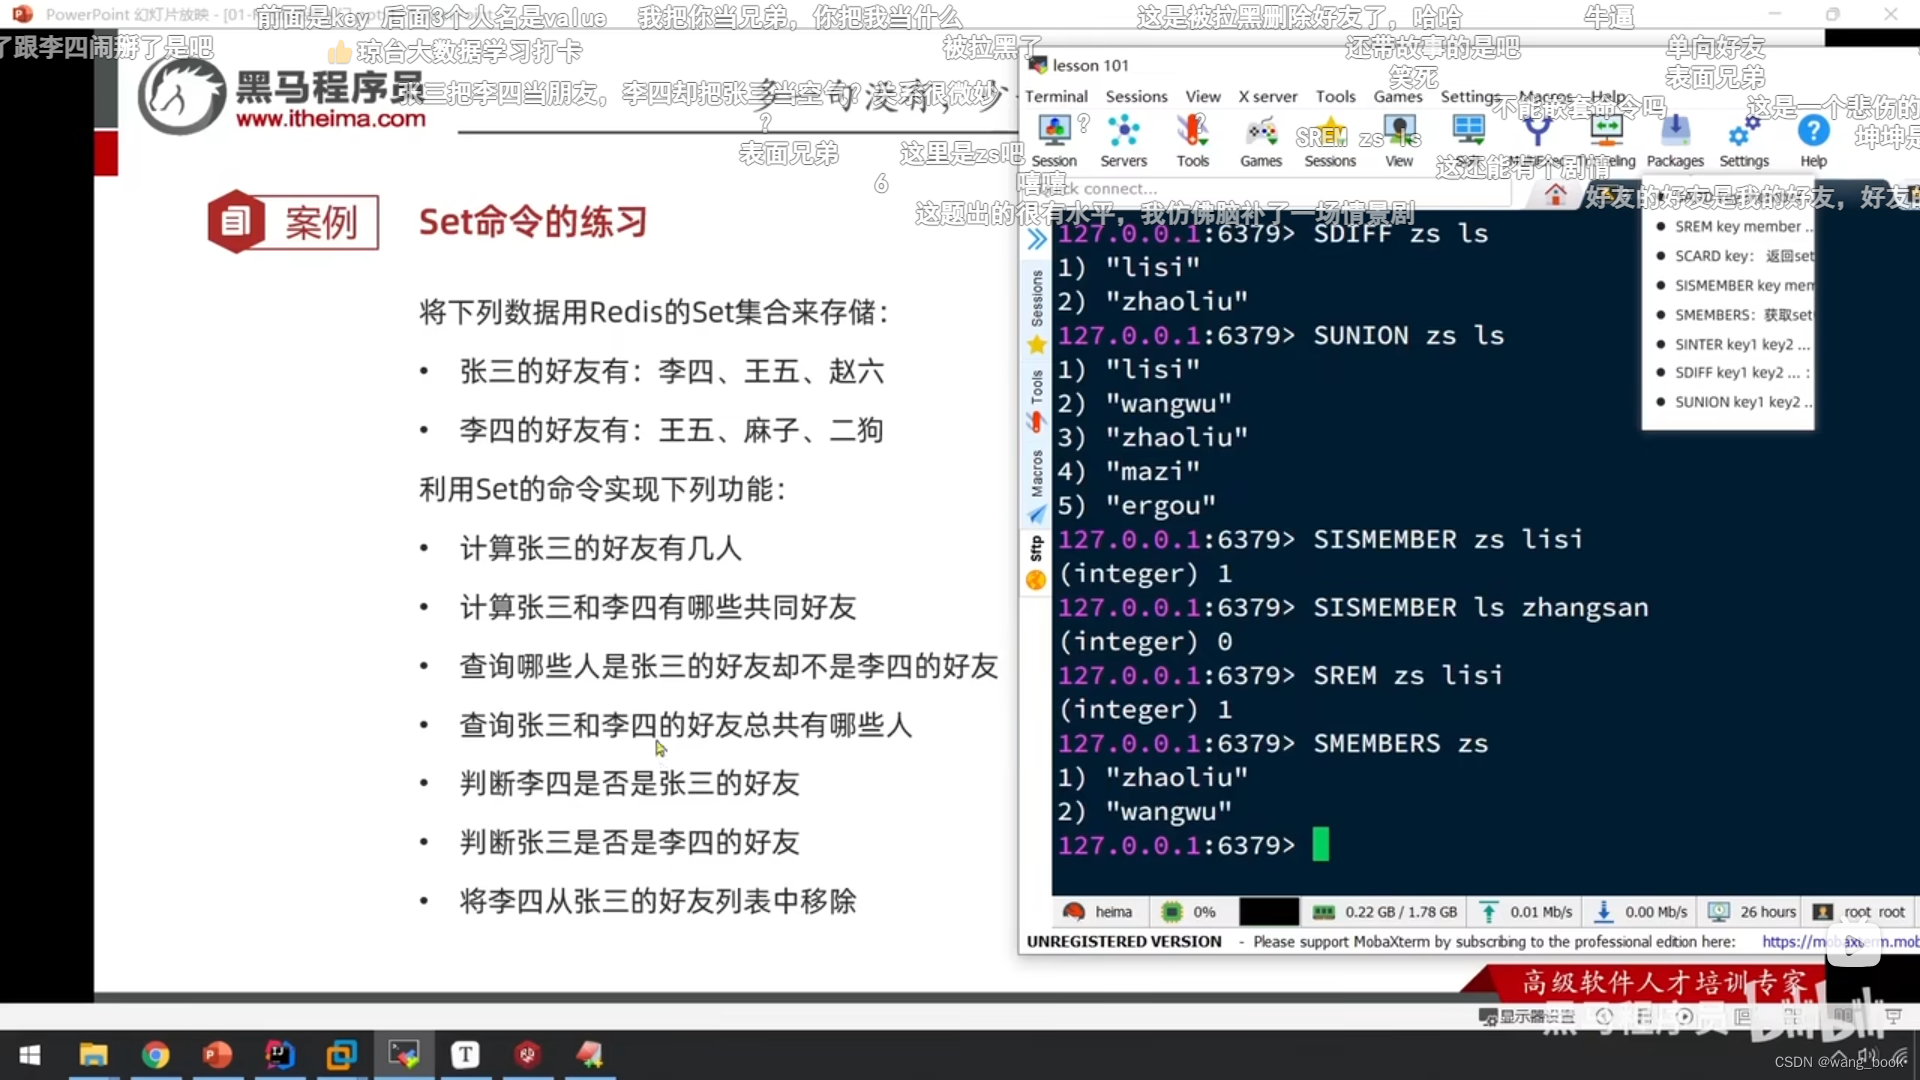Expand sidebar with double-chevron arrow

tap(1037, 239)
